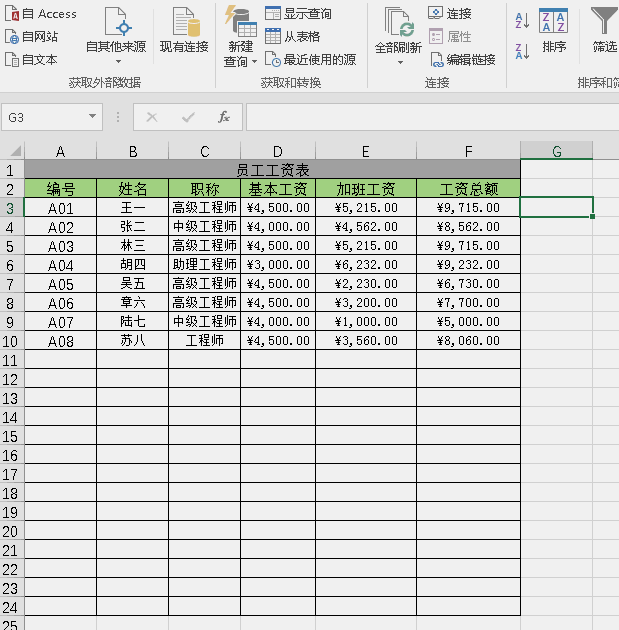Select row 1 header
This screenshot has width=619, height=630.
pos(12,170)
